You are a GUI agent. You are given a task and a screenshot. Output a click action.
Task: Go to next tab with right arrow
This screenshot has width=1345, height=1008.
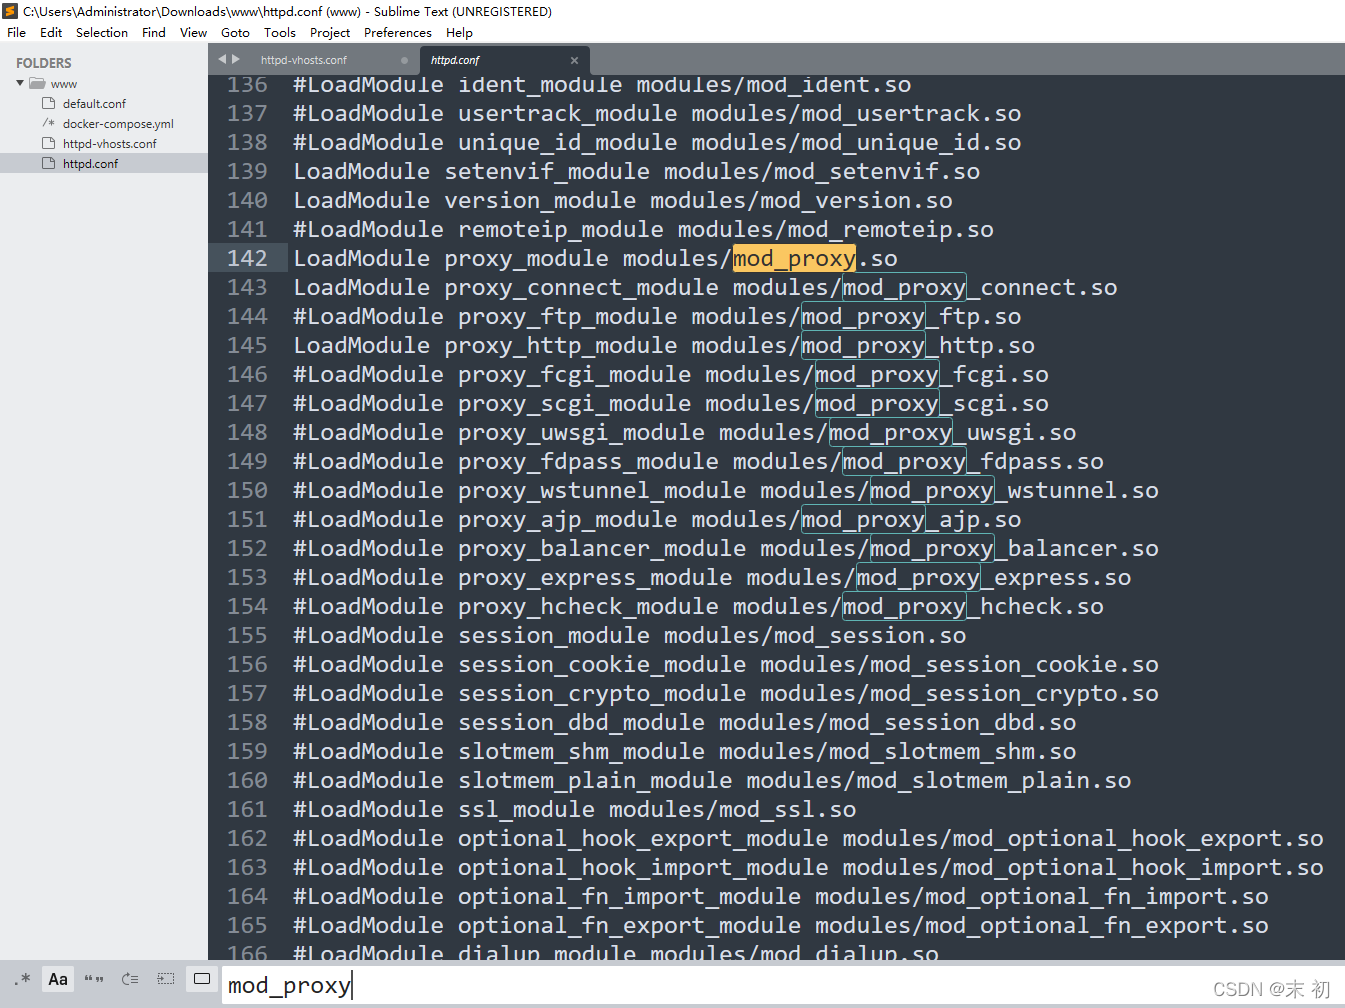(x=236, y=59)
